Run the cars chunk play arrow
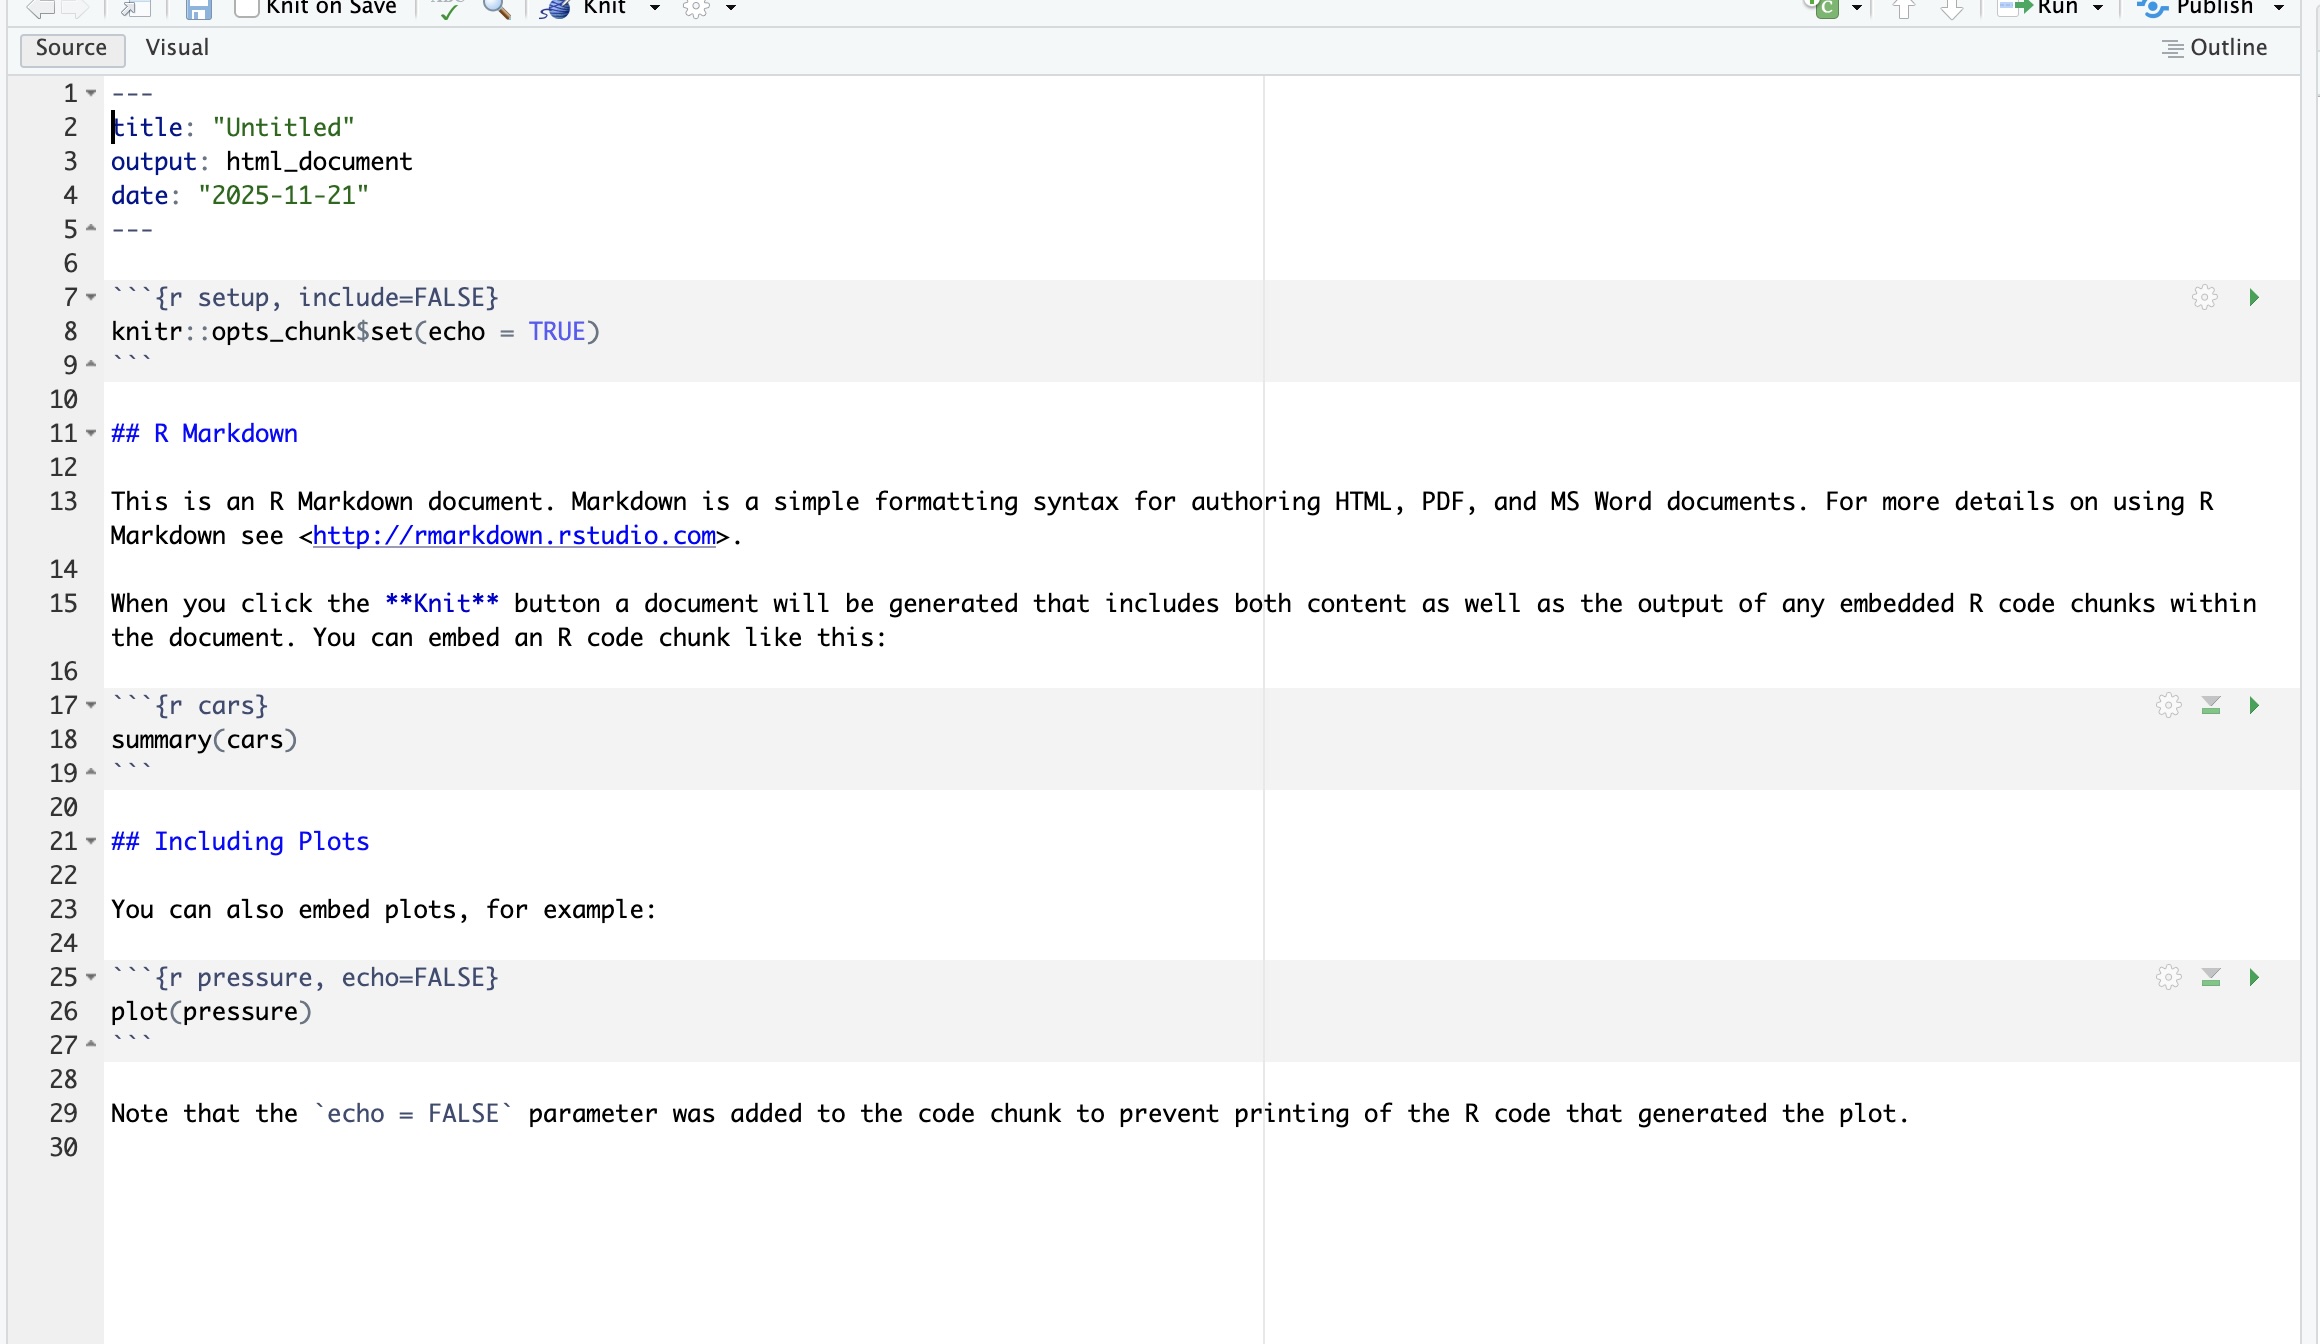Viewport: 2320px width, 1344px height. tap(2254, 705)
